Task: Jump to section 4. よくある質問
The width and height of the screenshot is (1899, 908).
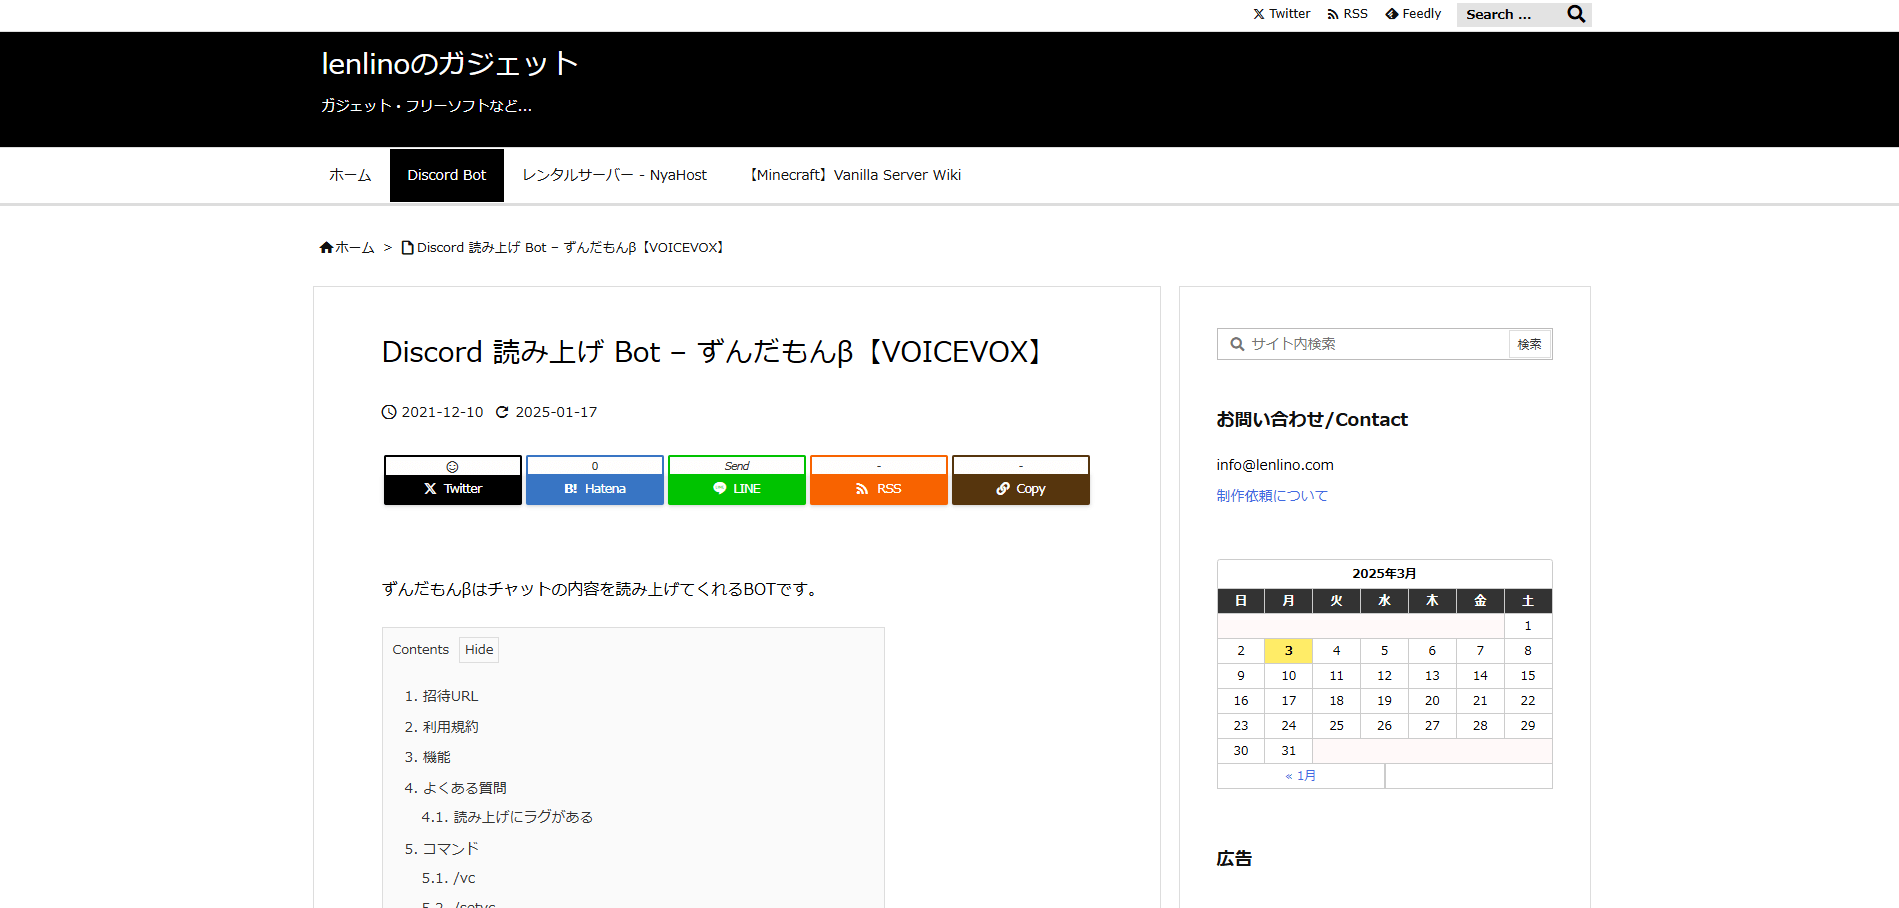Action: (x=455, y=788)
